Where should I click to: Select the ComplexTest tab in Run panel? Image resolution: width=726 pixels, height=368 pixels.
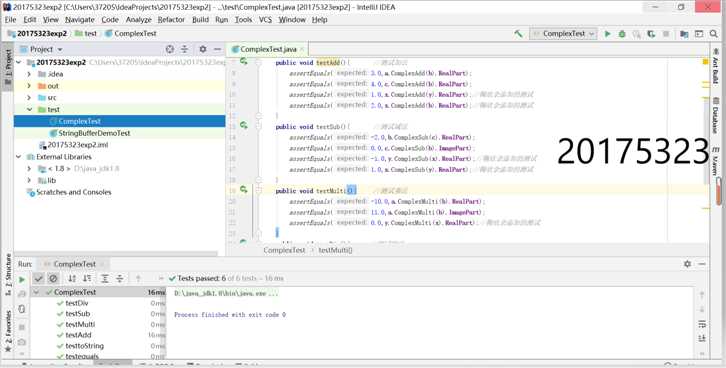point(74,264)
